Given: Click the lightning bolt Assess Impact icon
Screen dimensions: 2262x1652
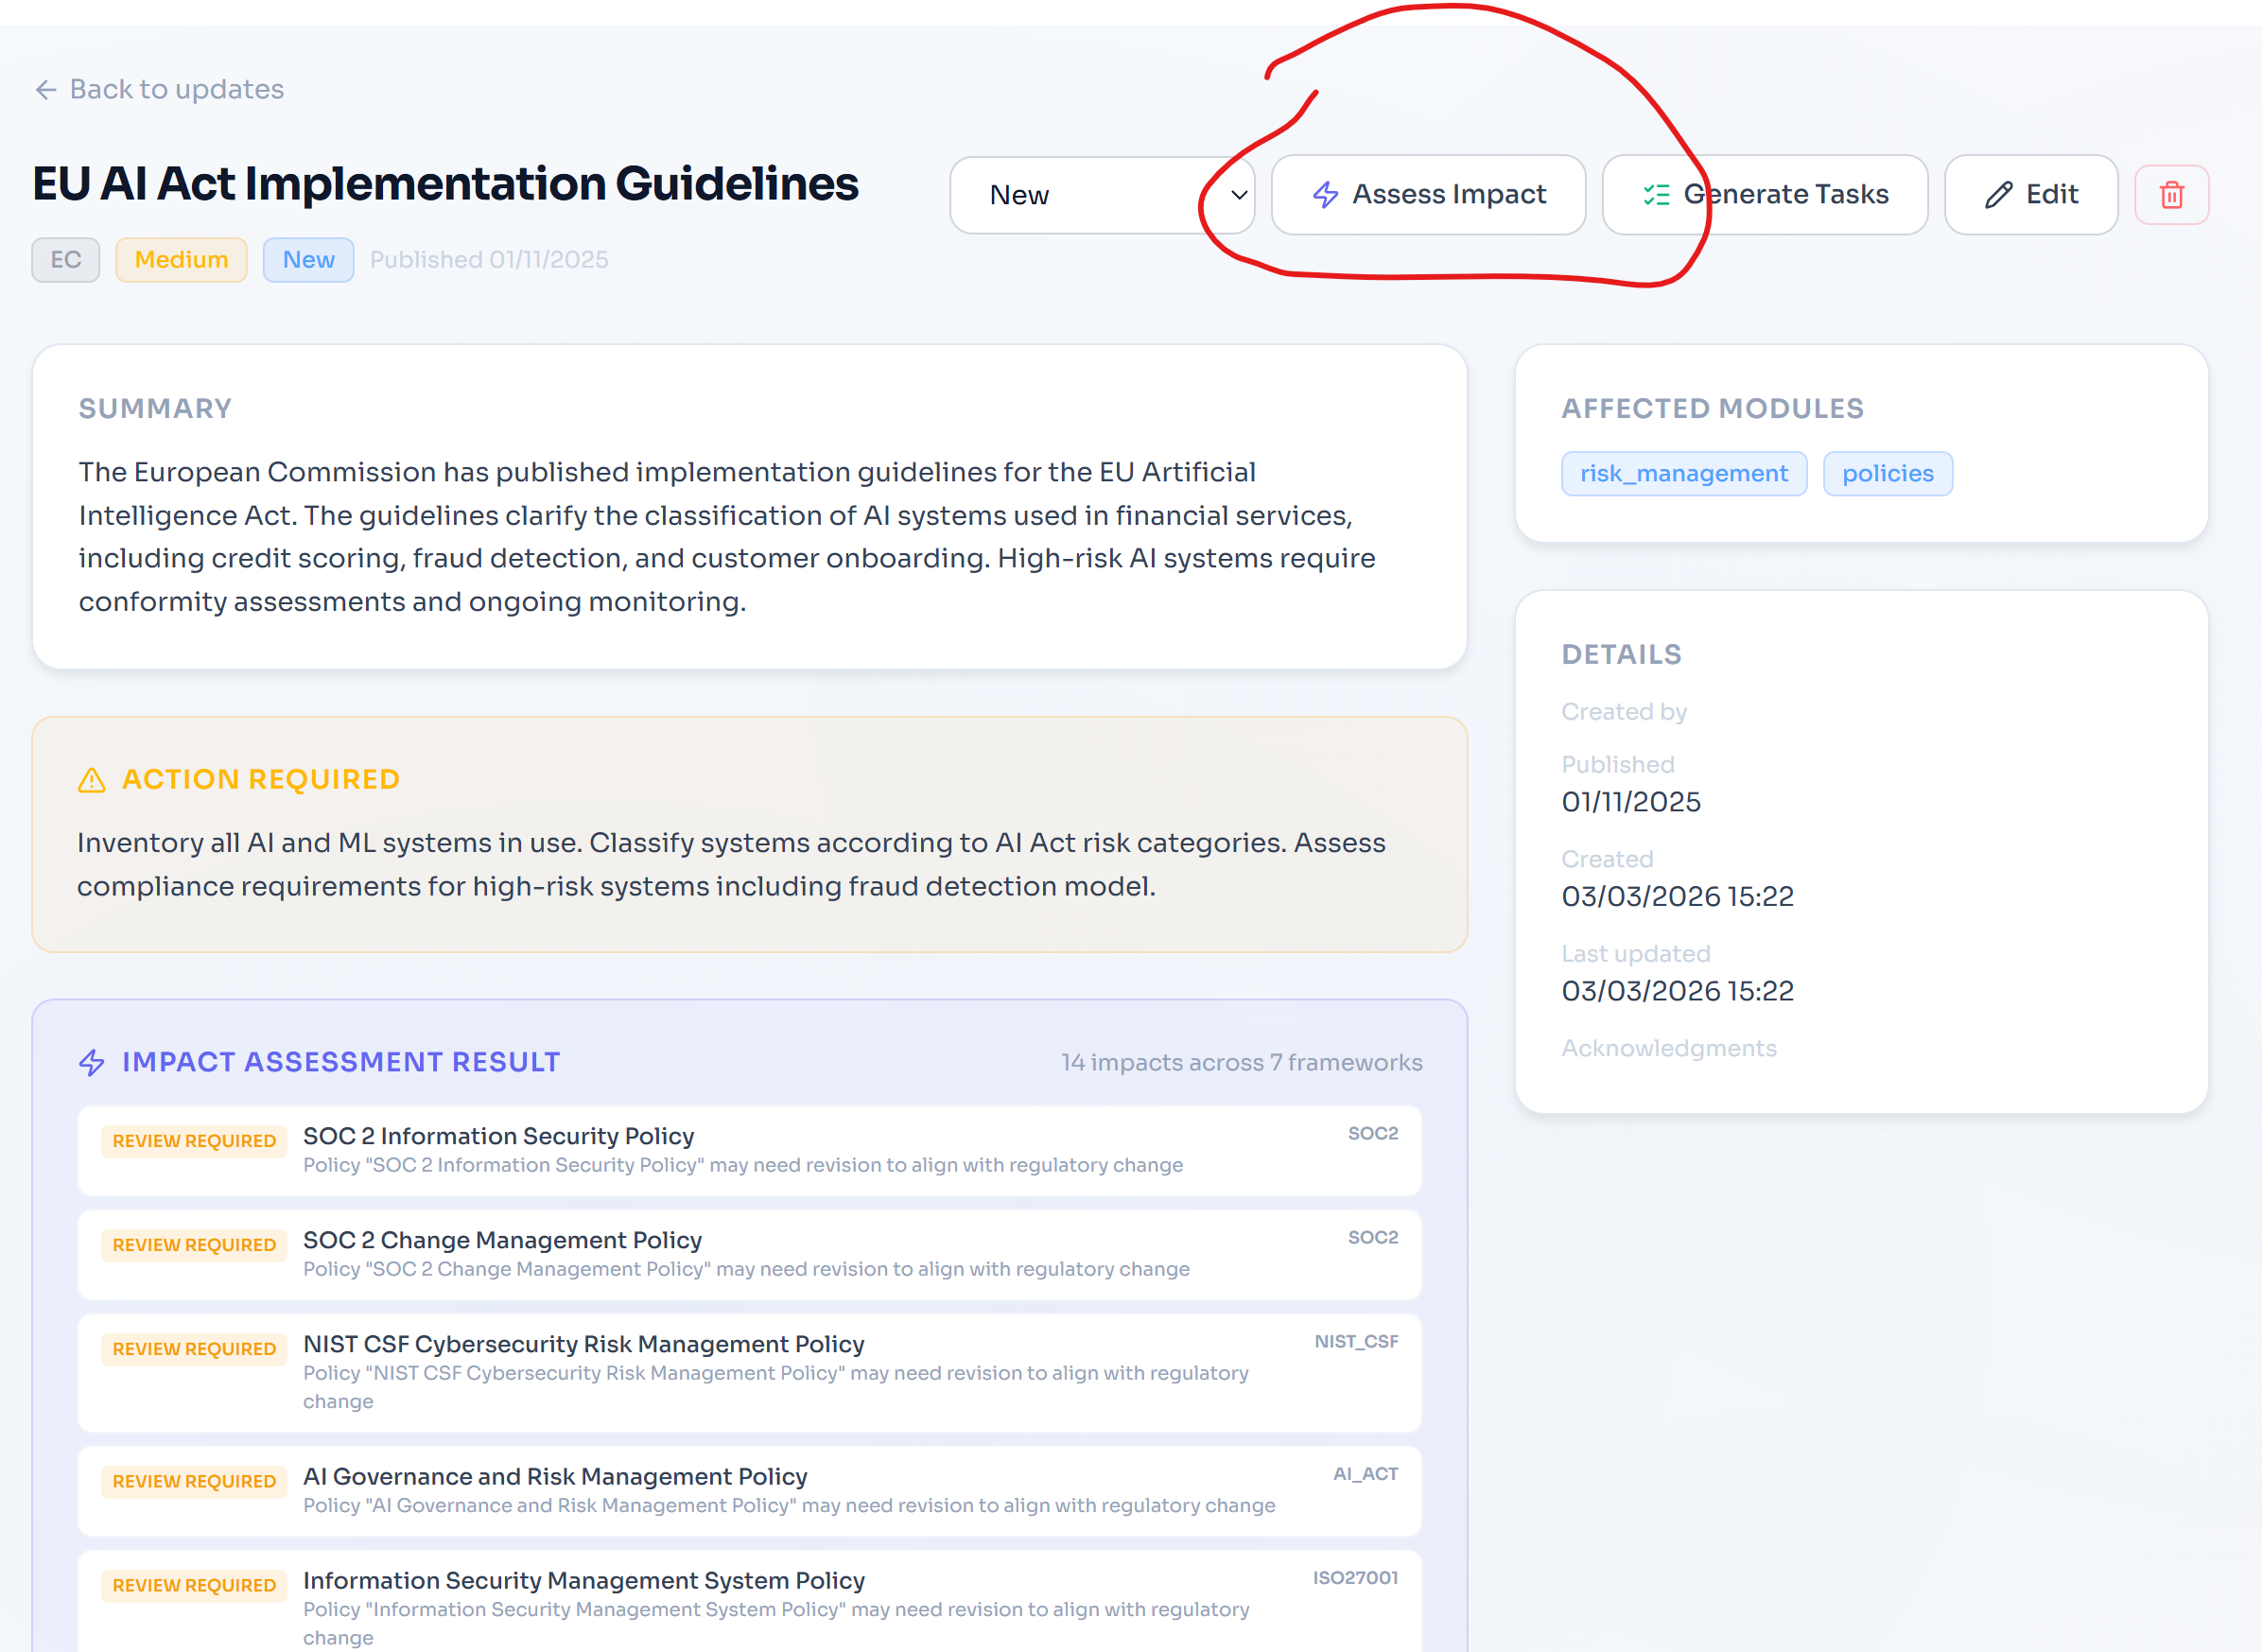Looking at the screenshot, I should 1325,195.
